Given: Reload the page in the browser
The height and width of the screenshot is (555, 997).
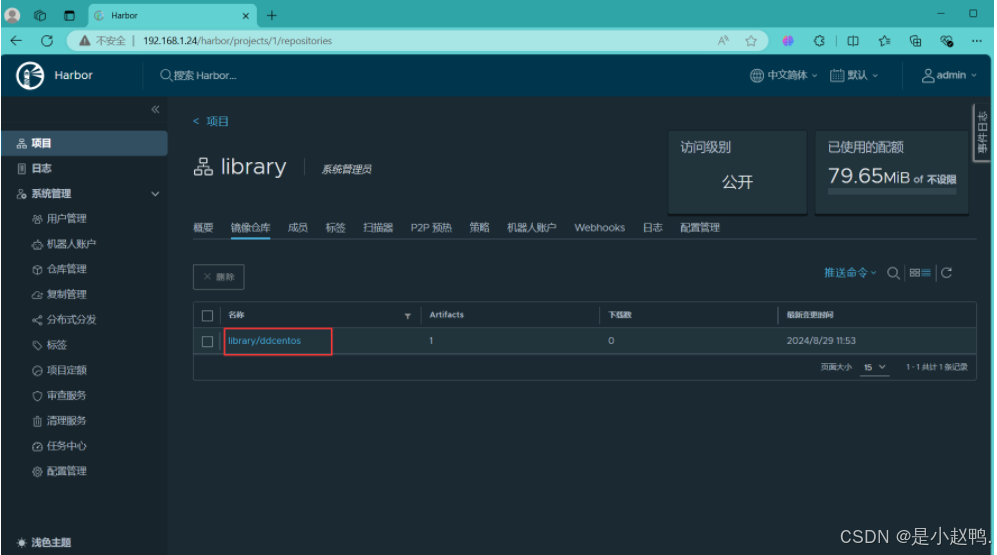Looking at the screenshot, I should [x=47, y=41].
